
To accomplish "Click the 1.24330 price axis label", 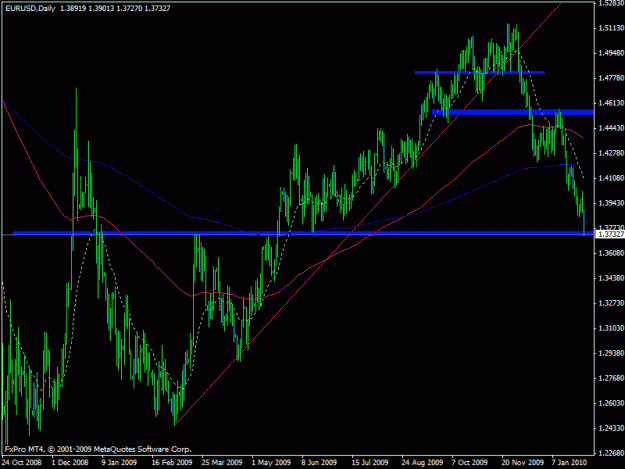I will pos(611,428).
